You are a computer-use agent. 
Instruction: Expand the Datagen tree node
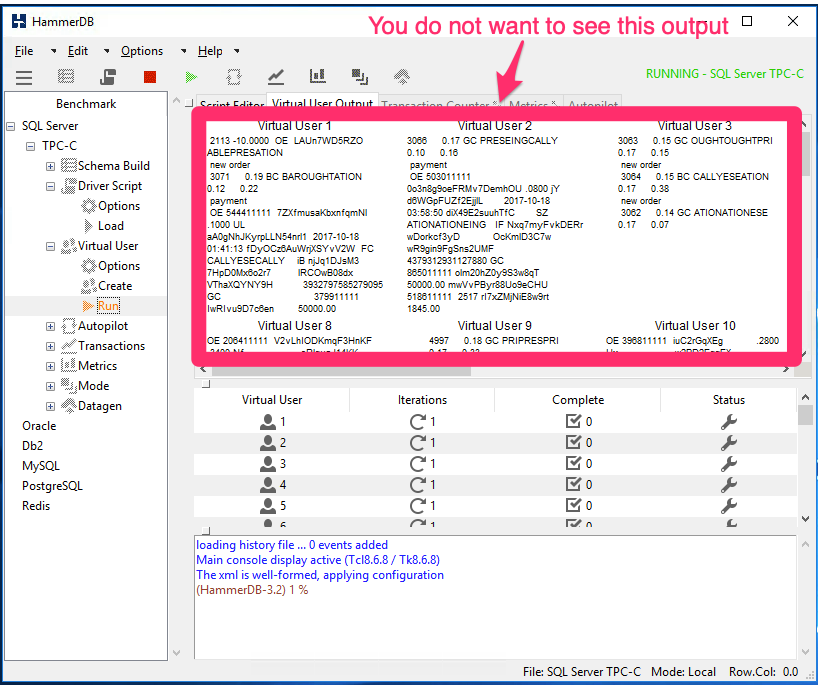[x=51, y=406]
